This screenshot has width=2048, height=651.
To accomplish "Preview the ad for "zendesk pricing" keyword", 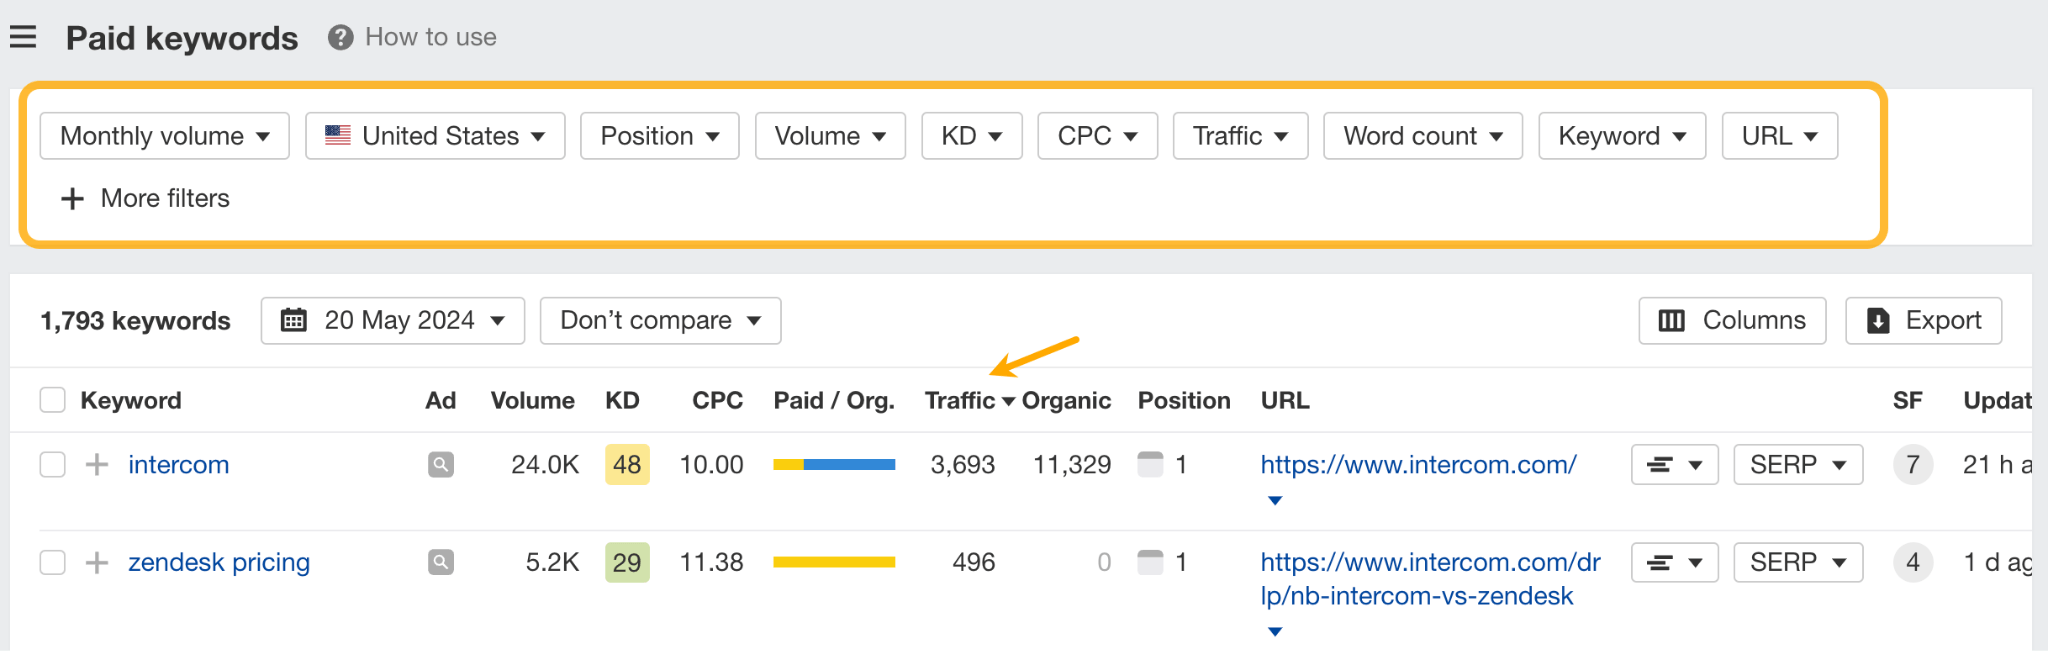I will pyautogui.click(x=440, y=562).
